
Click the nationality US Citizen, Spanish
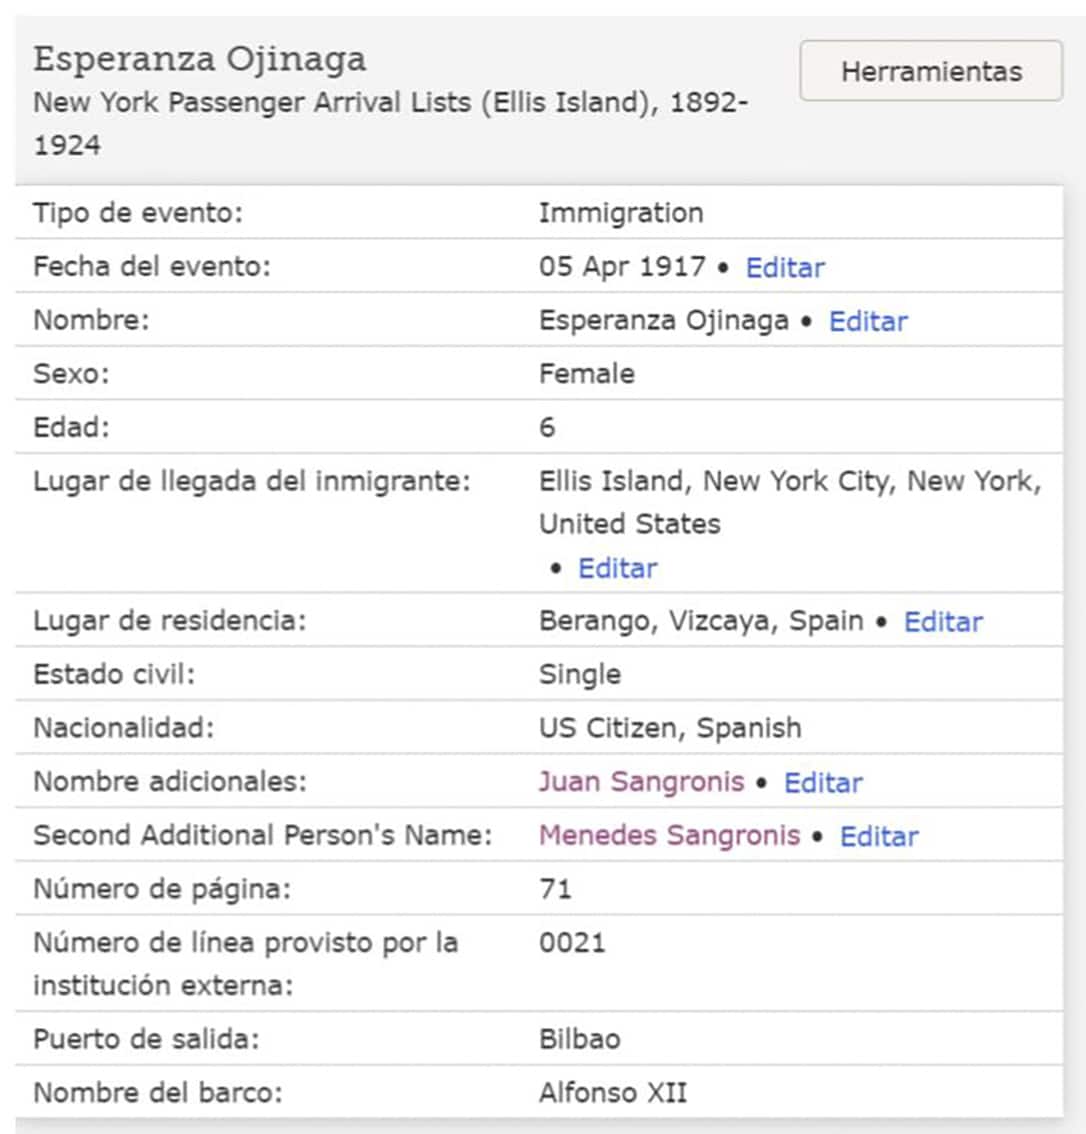(668, 728)
